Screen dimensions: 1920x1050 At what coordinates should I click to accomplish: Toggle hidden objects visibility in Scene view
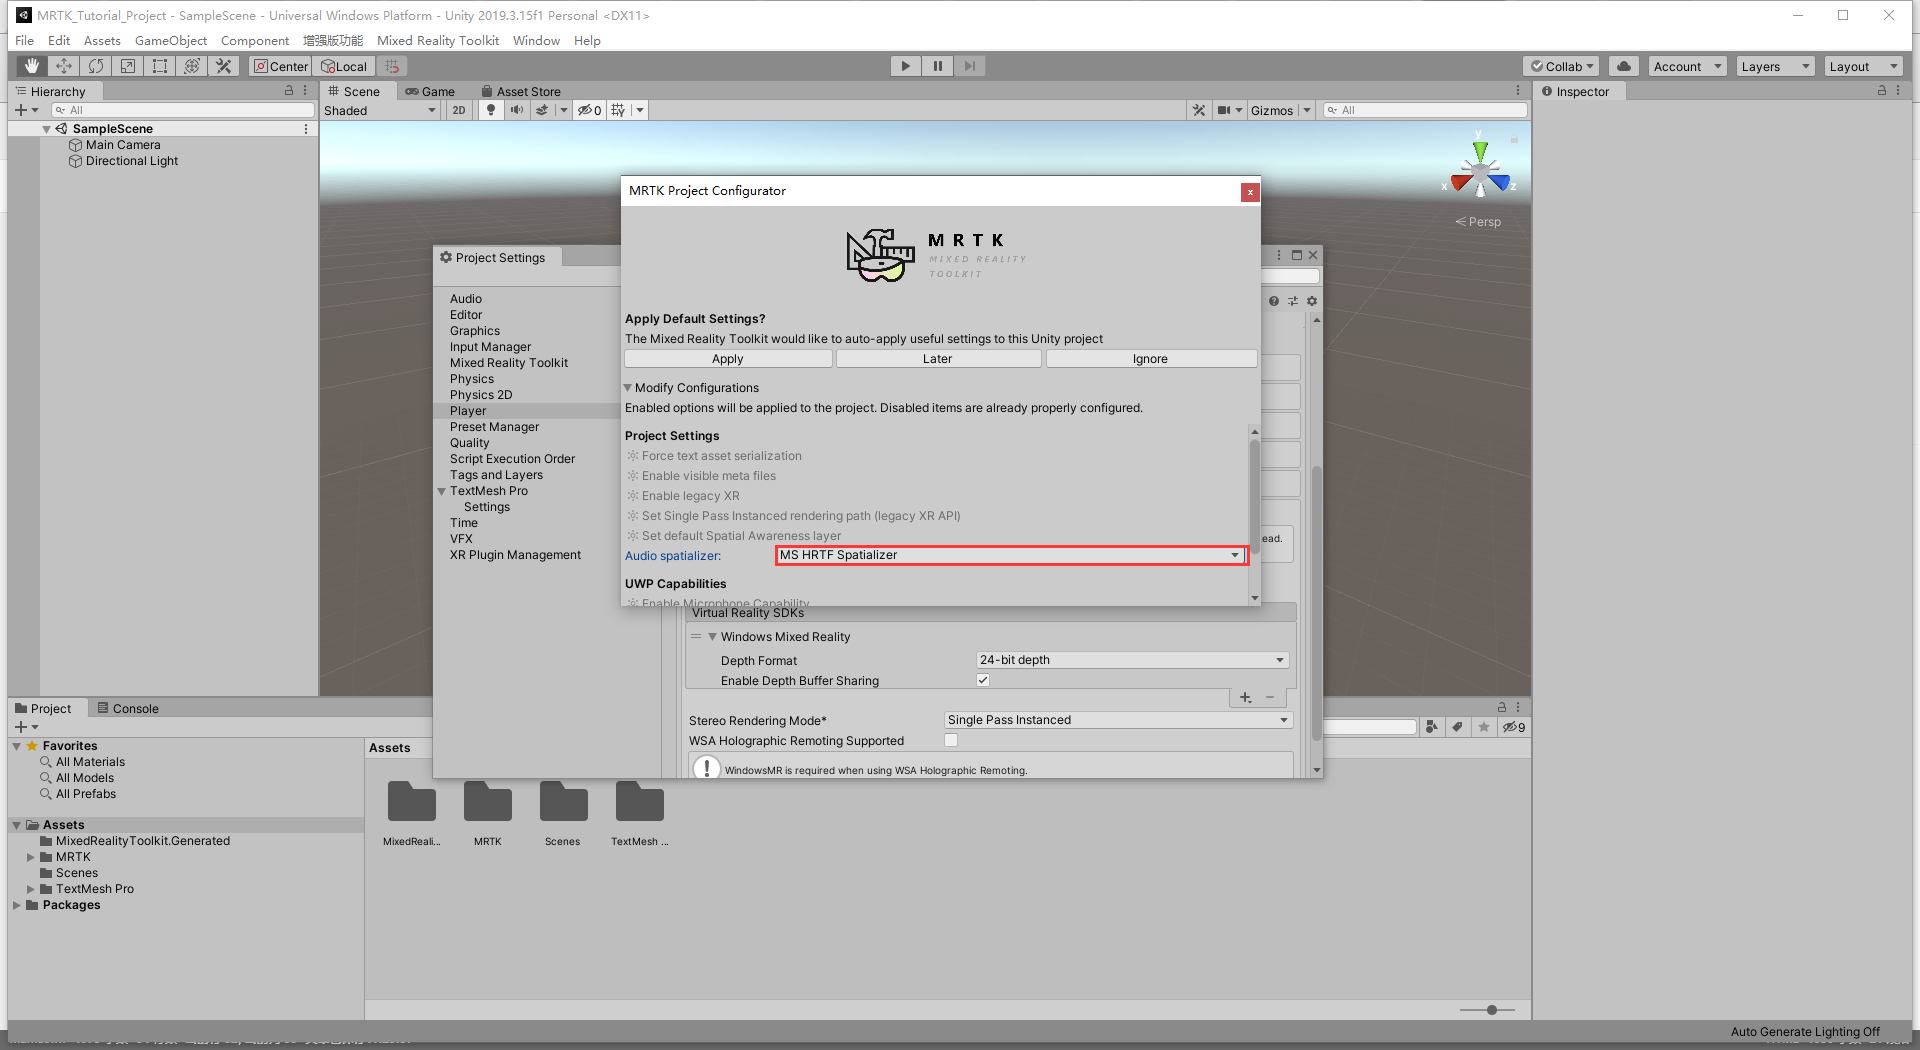click(590, 110)
